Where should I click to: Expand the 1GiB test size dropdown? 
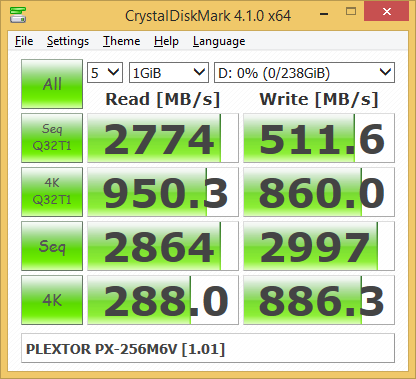(x=169, y=72)
